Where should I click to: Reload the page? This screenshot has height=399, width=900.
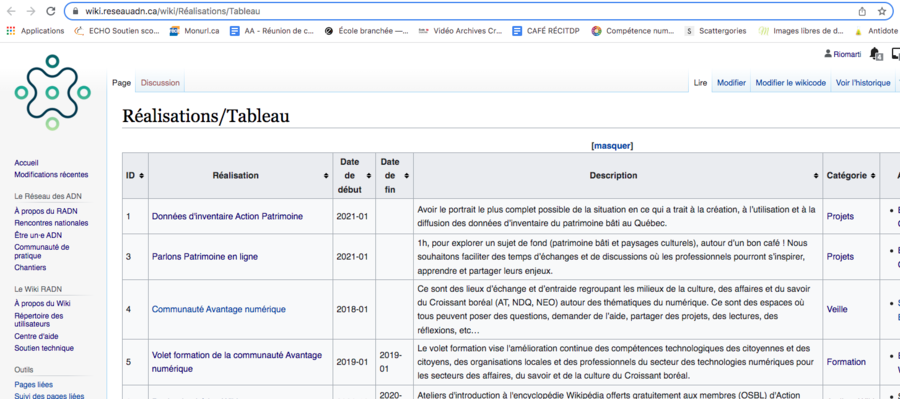[51, 11]
